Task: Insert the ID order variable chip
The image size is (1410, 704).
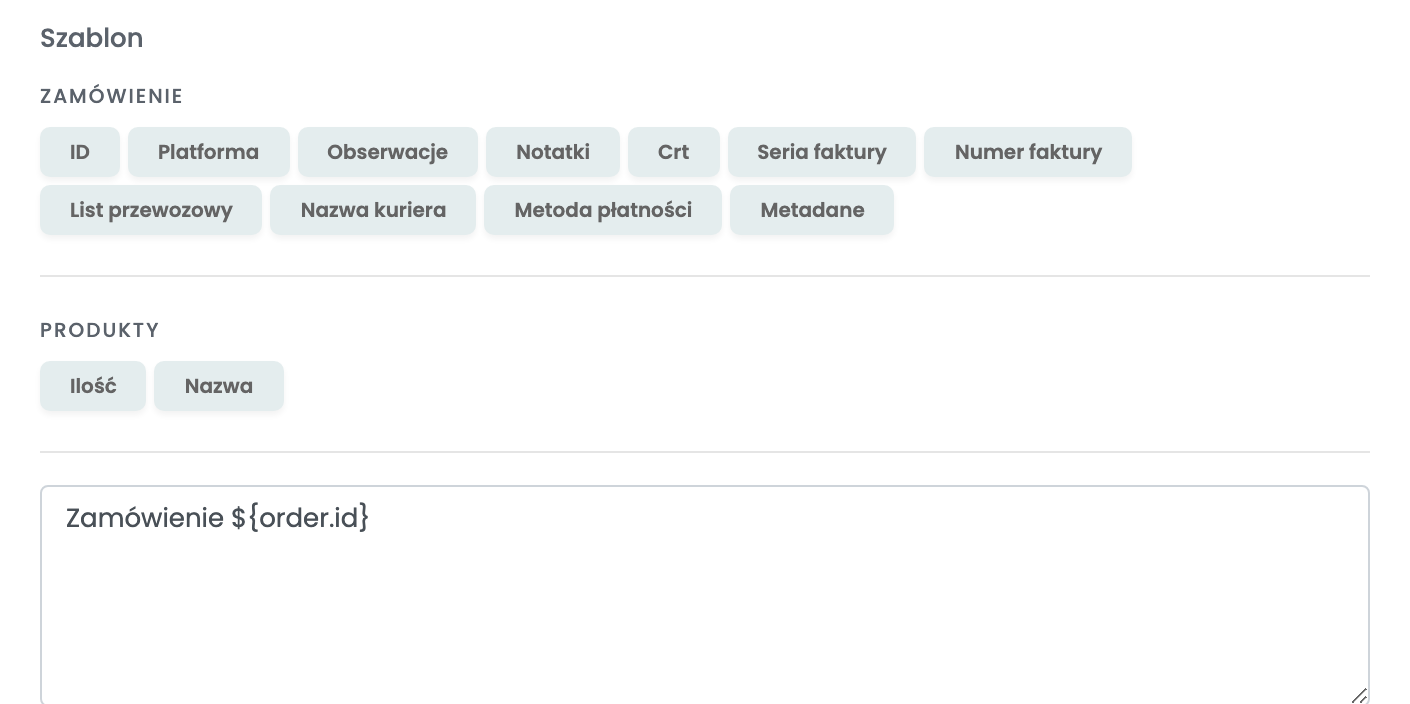Action: pyautogui.click(x=80, y=152)
